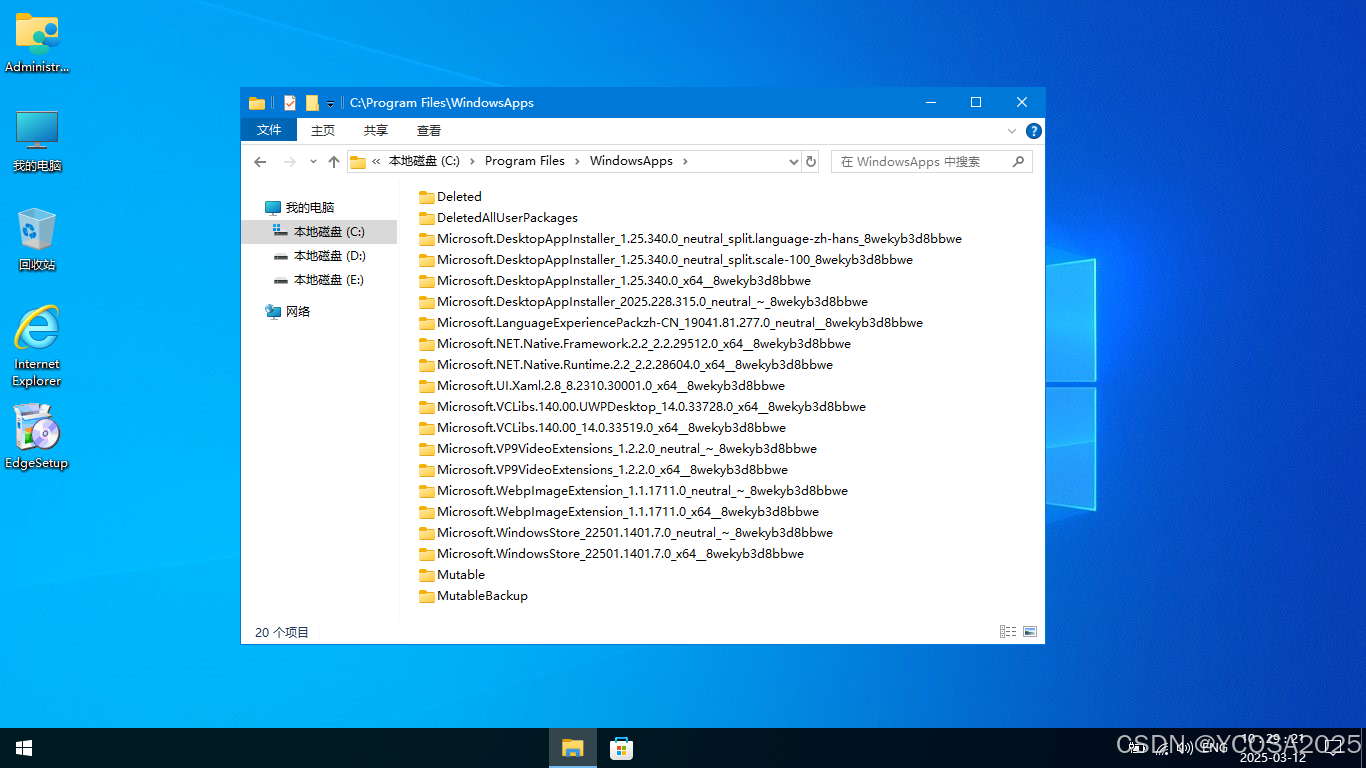Screen dimensions: 1366x768
Task: Select VCLibs.140.00_14.0.33519.0 folder
Action: 602,428
